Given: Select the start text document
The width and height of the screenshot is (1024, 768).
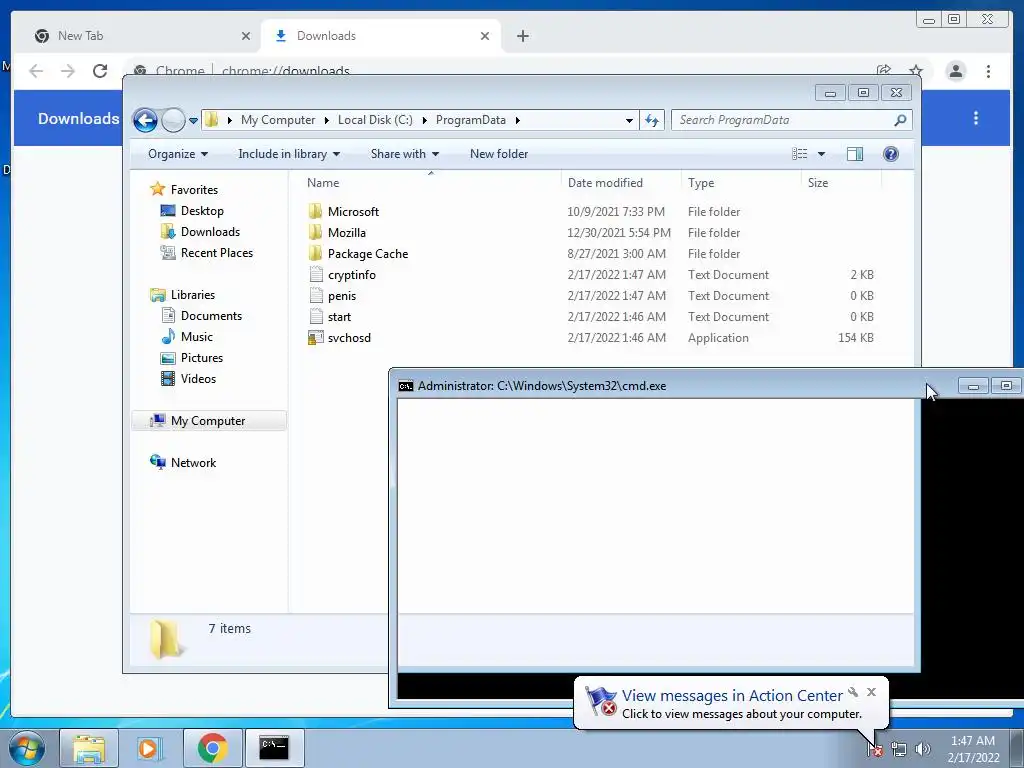Looking at the screenshot, I should coord(339,317).
